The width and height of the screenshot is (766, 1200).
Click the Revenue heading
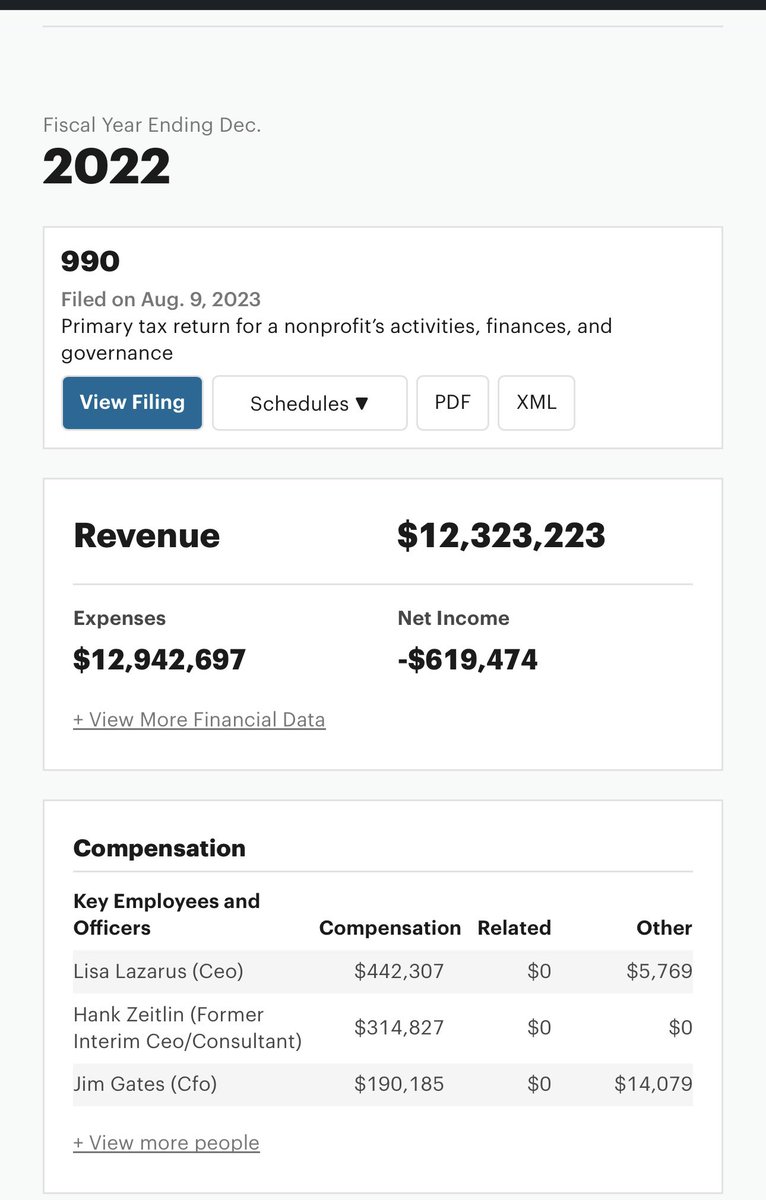pyautogui.click(x=146, y=535)
